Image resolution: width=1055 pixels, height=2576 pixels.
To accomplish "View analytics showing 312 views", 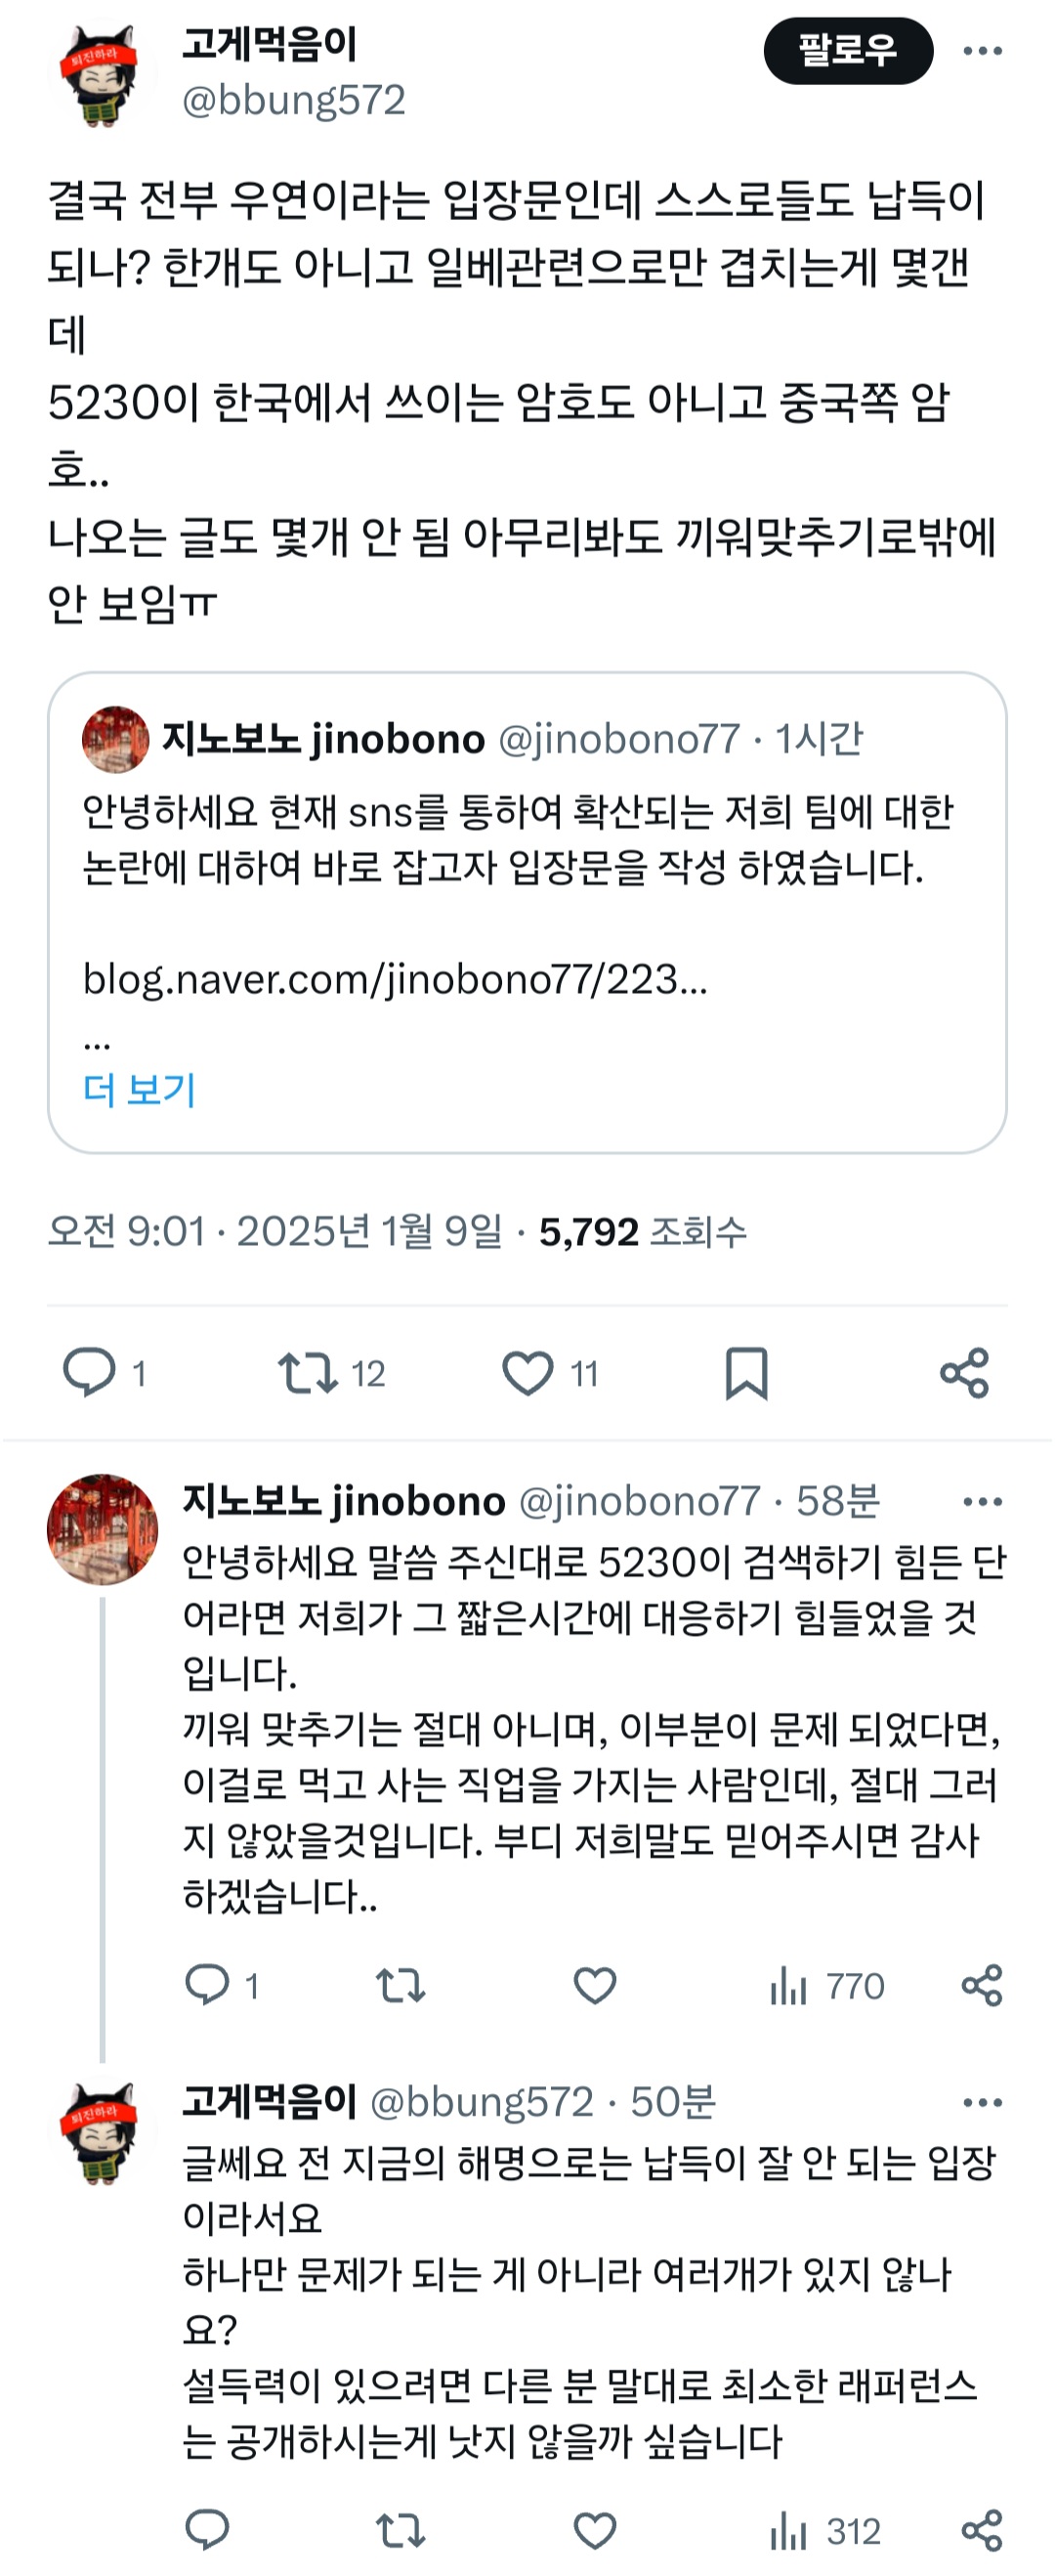I will pyautogui.click(x=825, y=2532).
